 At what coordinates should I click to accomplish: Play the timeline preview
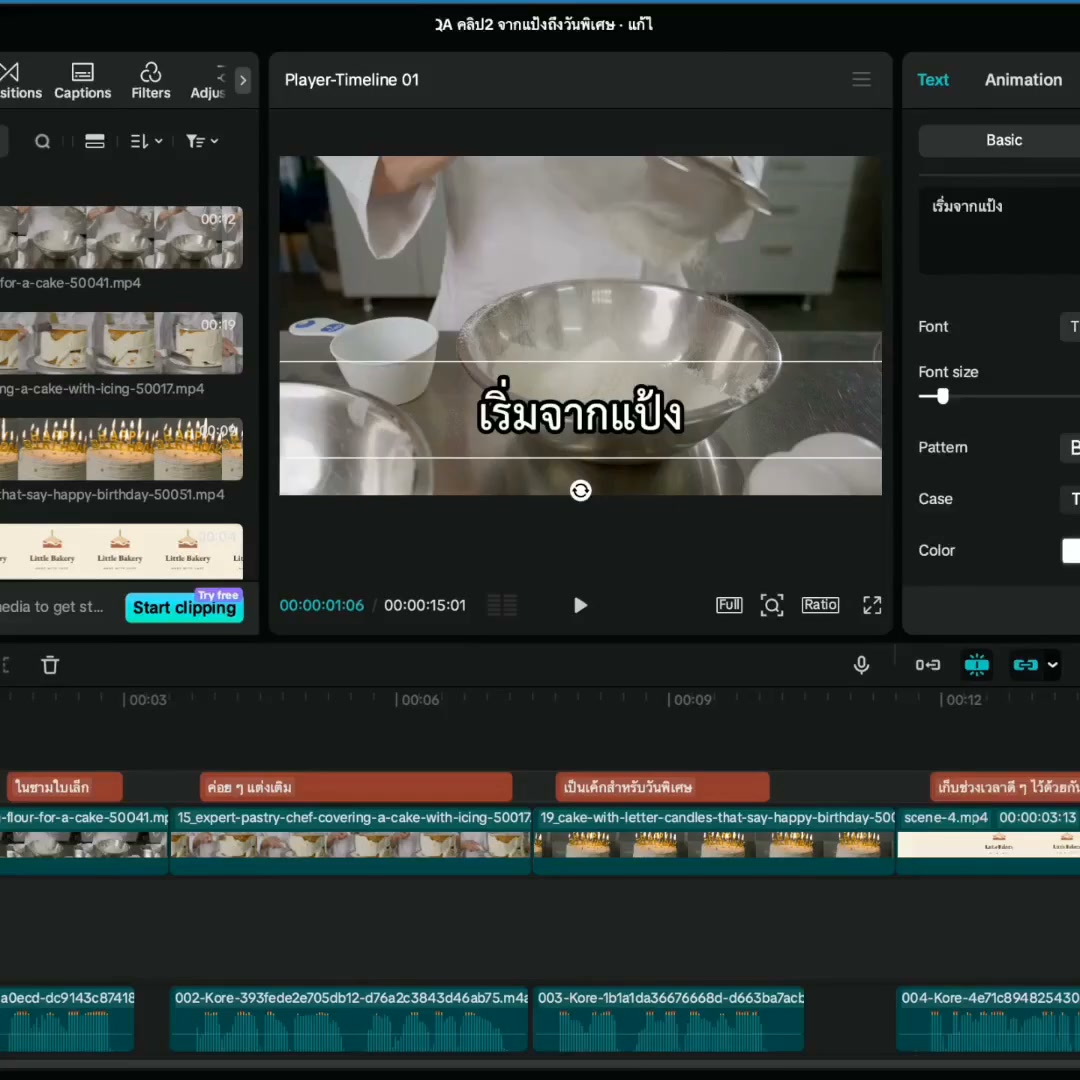(580, 605)
